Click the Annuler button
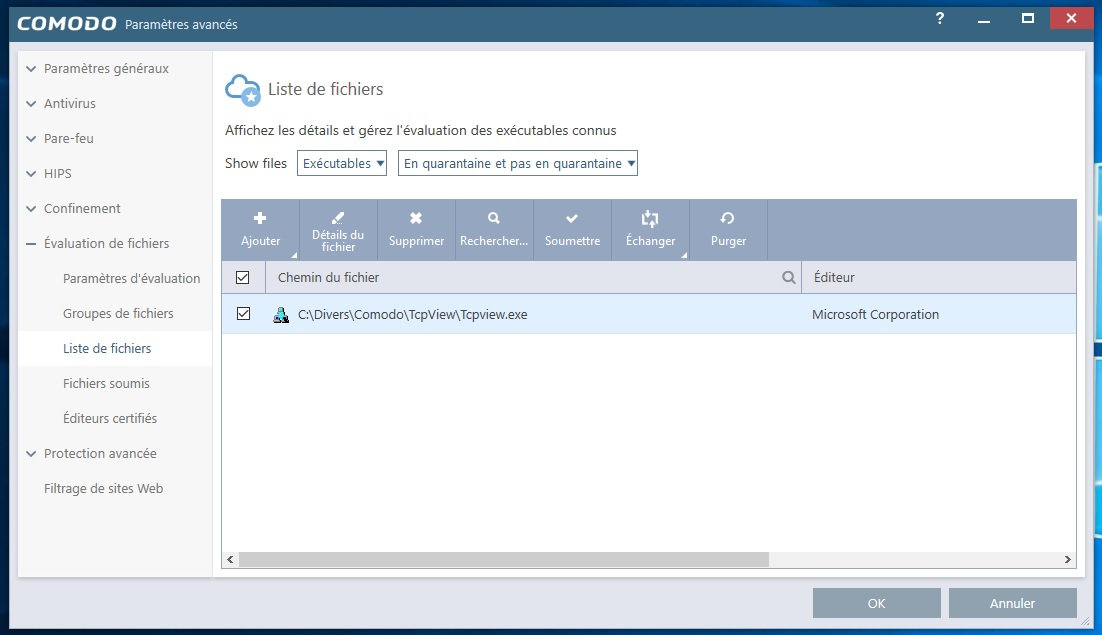Image resolution: width=1102 pixels, height=635 pixels. pos(1012,603)
